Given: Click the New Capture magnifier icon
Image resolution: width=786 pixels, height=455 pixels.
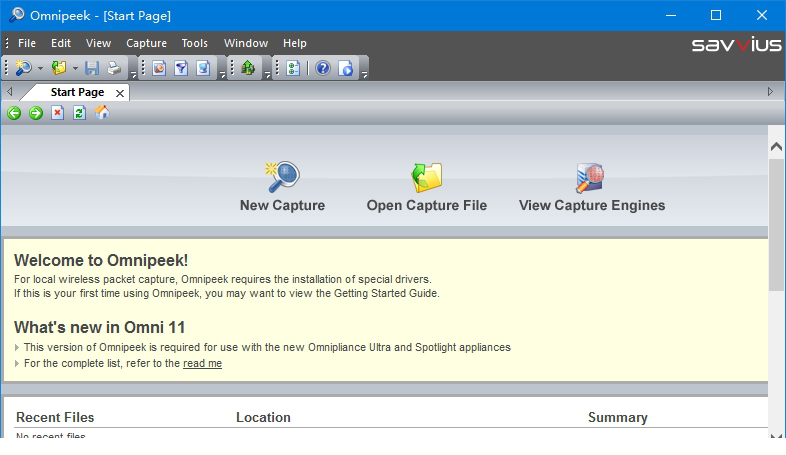Looking at the screenshot, I should pos(282,177).
